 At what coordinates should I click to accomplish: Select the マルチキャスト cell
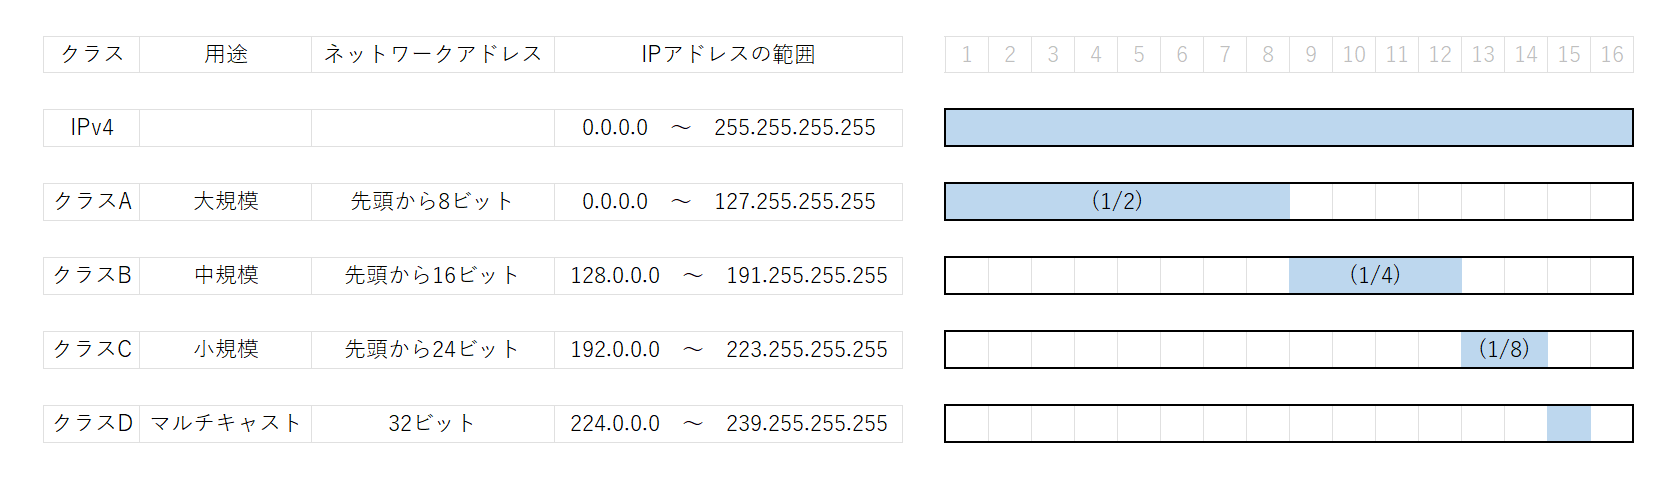[x=226, y=424]
